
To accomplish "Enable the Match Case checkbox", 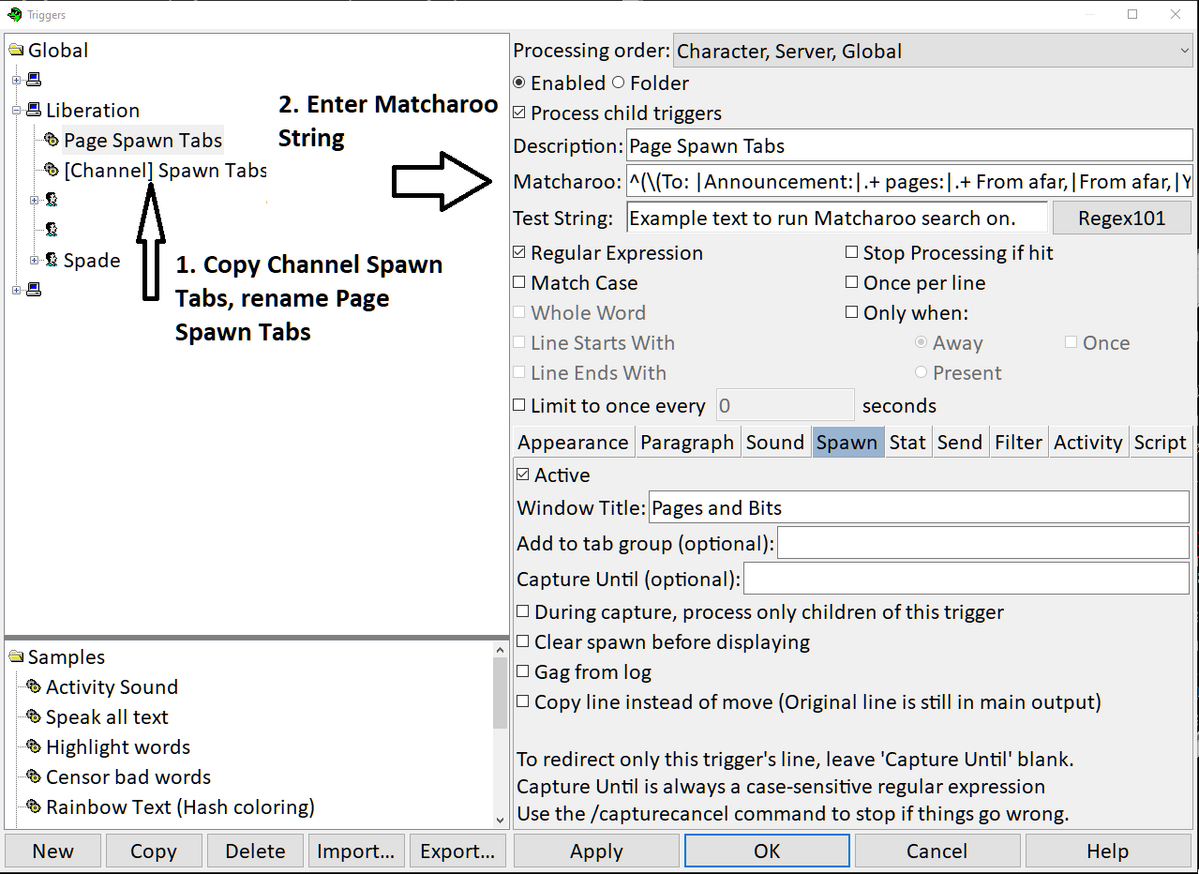I will [x=519, y=282].
